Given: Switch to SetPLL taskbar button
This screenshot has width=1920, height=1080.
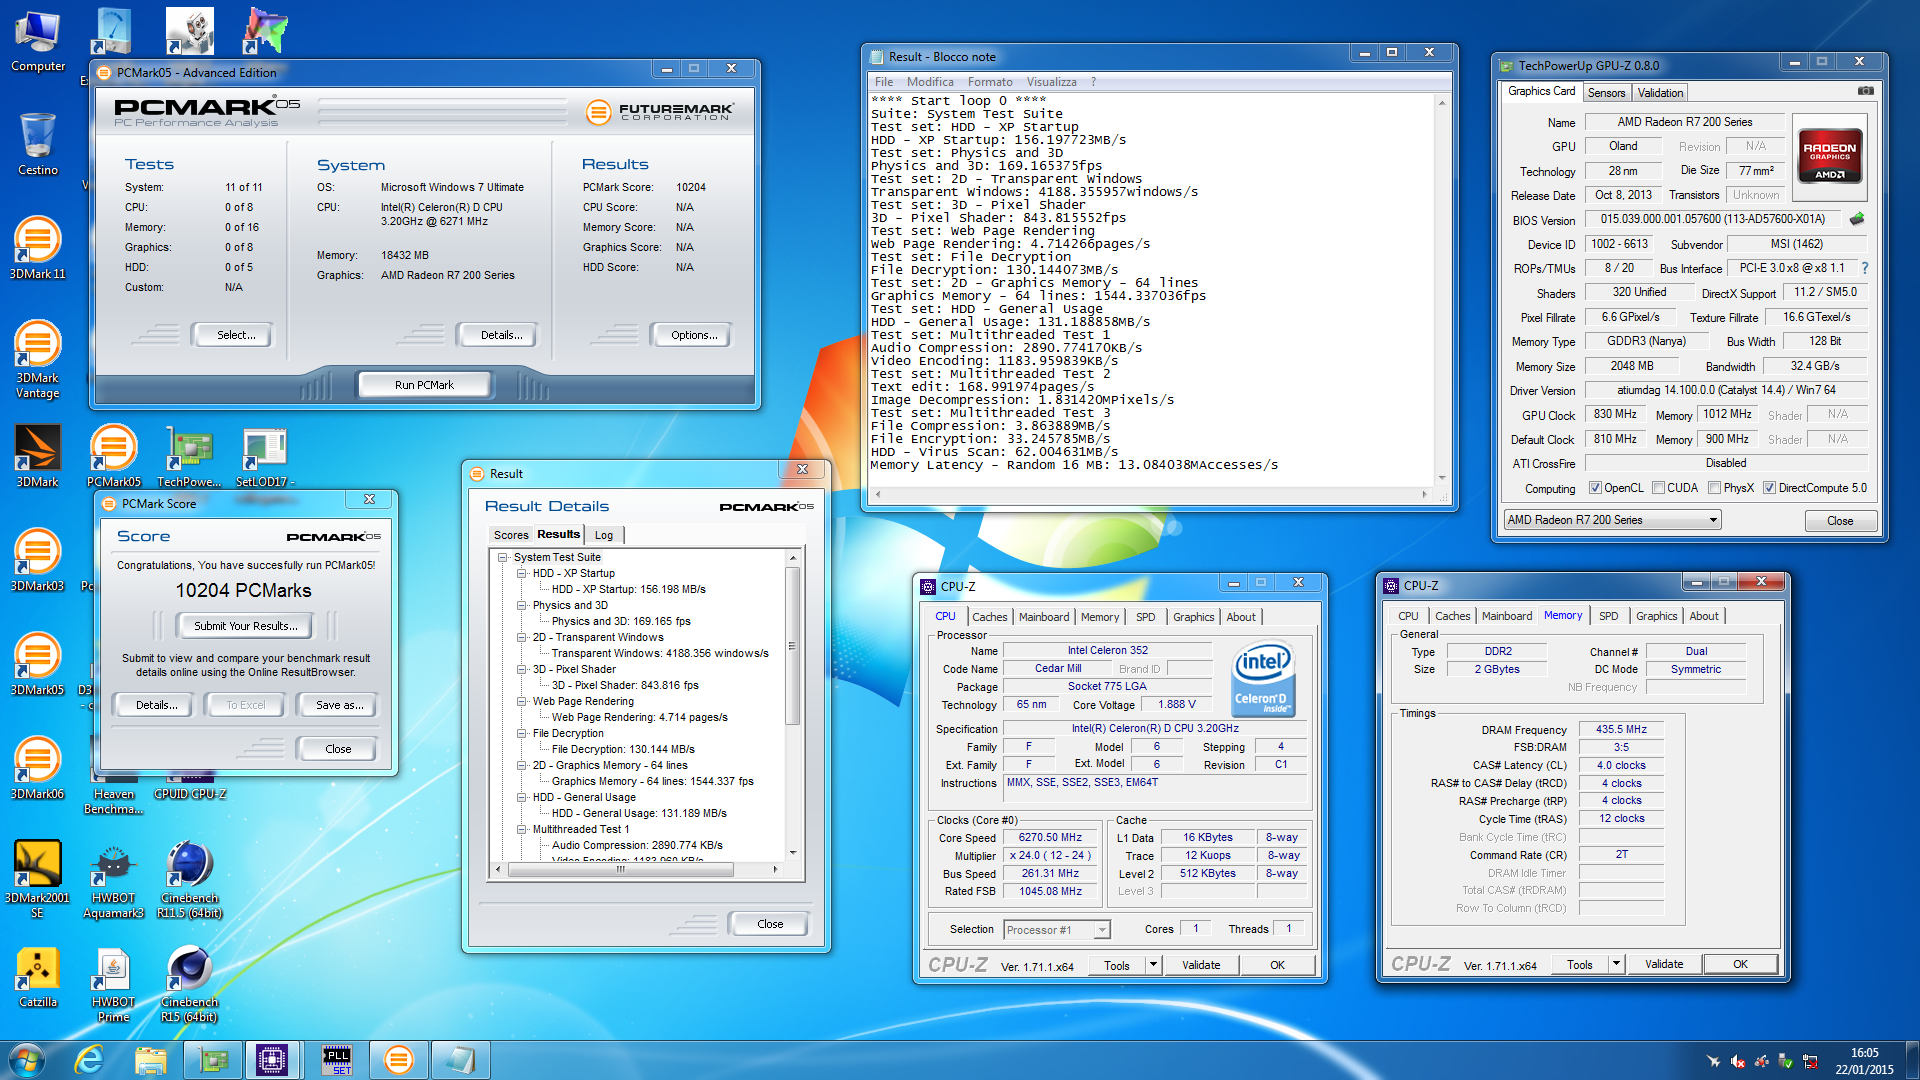Looking at the screenshot, I should [337, 1059].
